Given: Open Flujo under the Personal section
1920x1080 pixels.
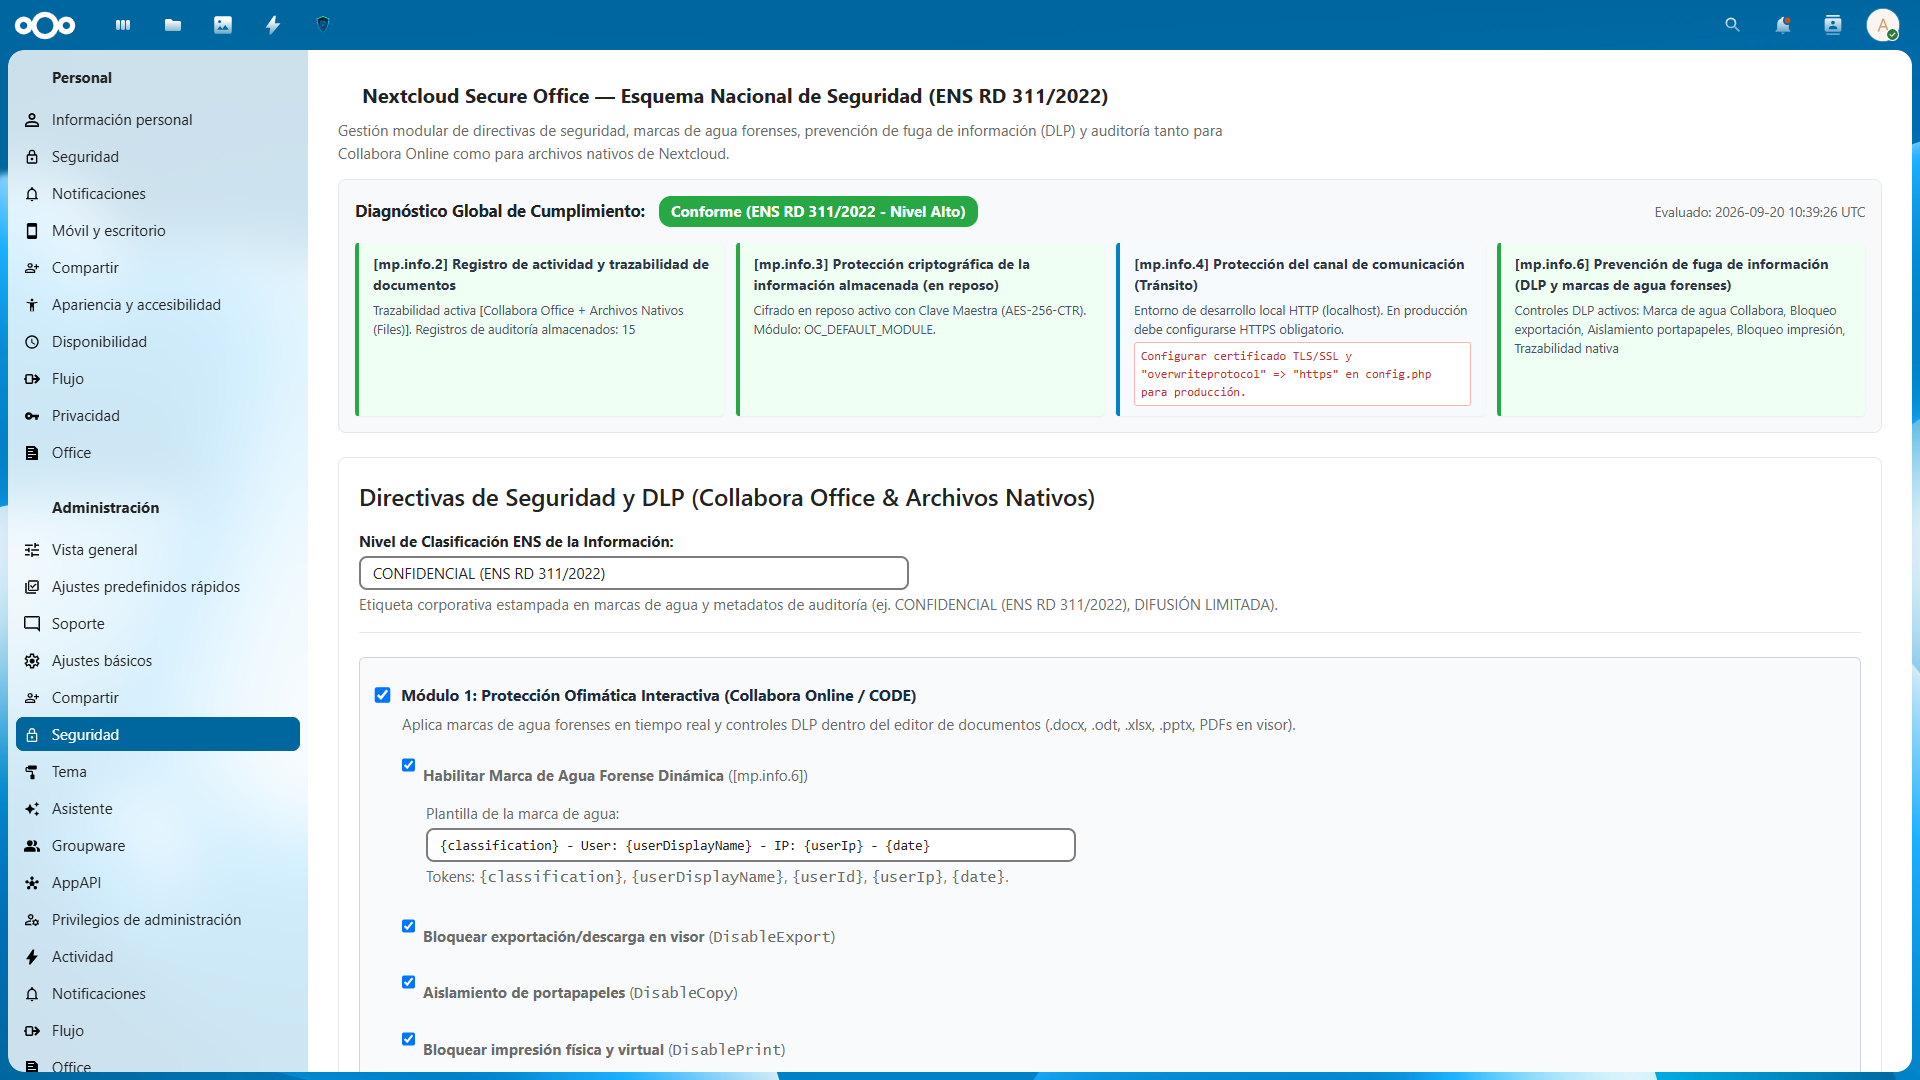Looking at the screenshot, I should tap(158, 379).
